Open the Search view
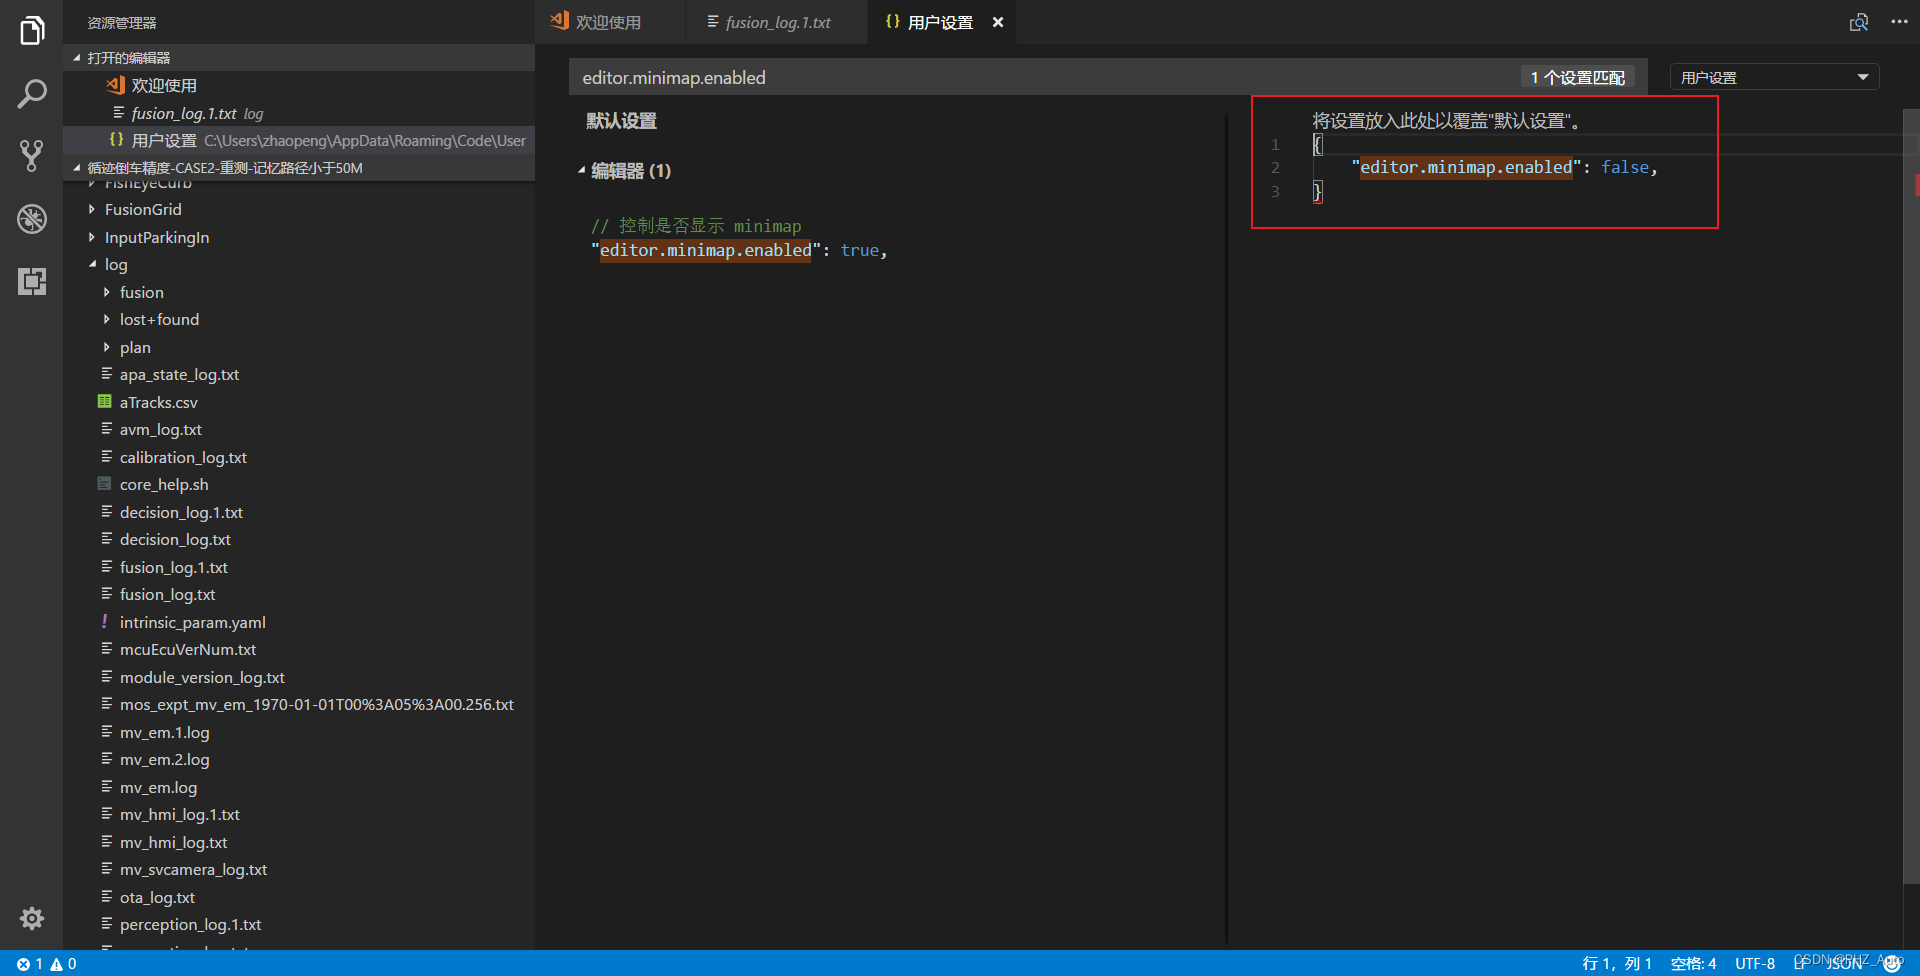 [31, 93]
